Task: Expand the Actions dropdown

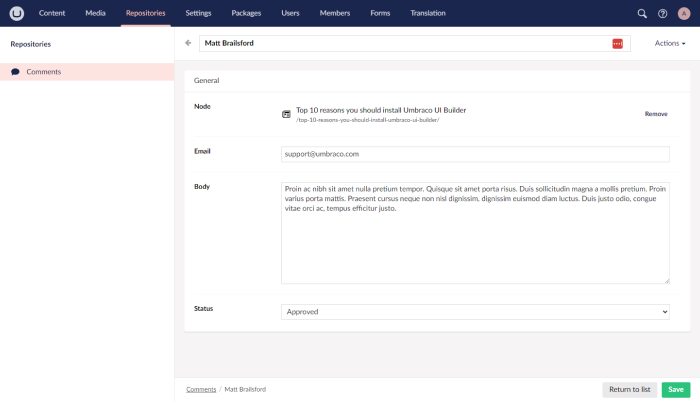Action: (669, 43)
